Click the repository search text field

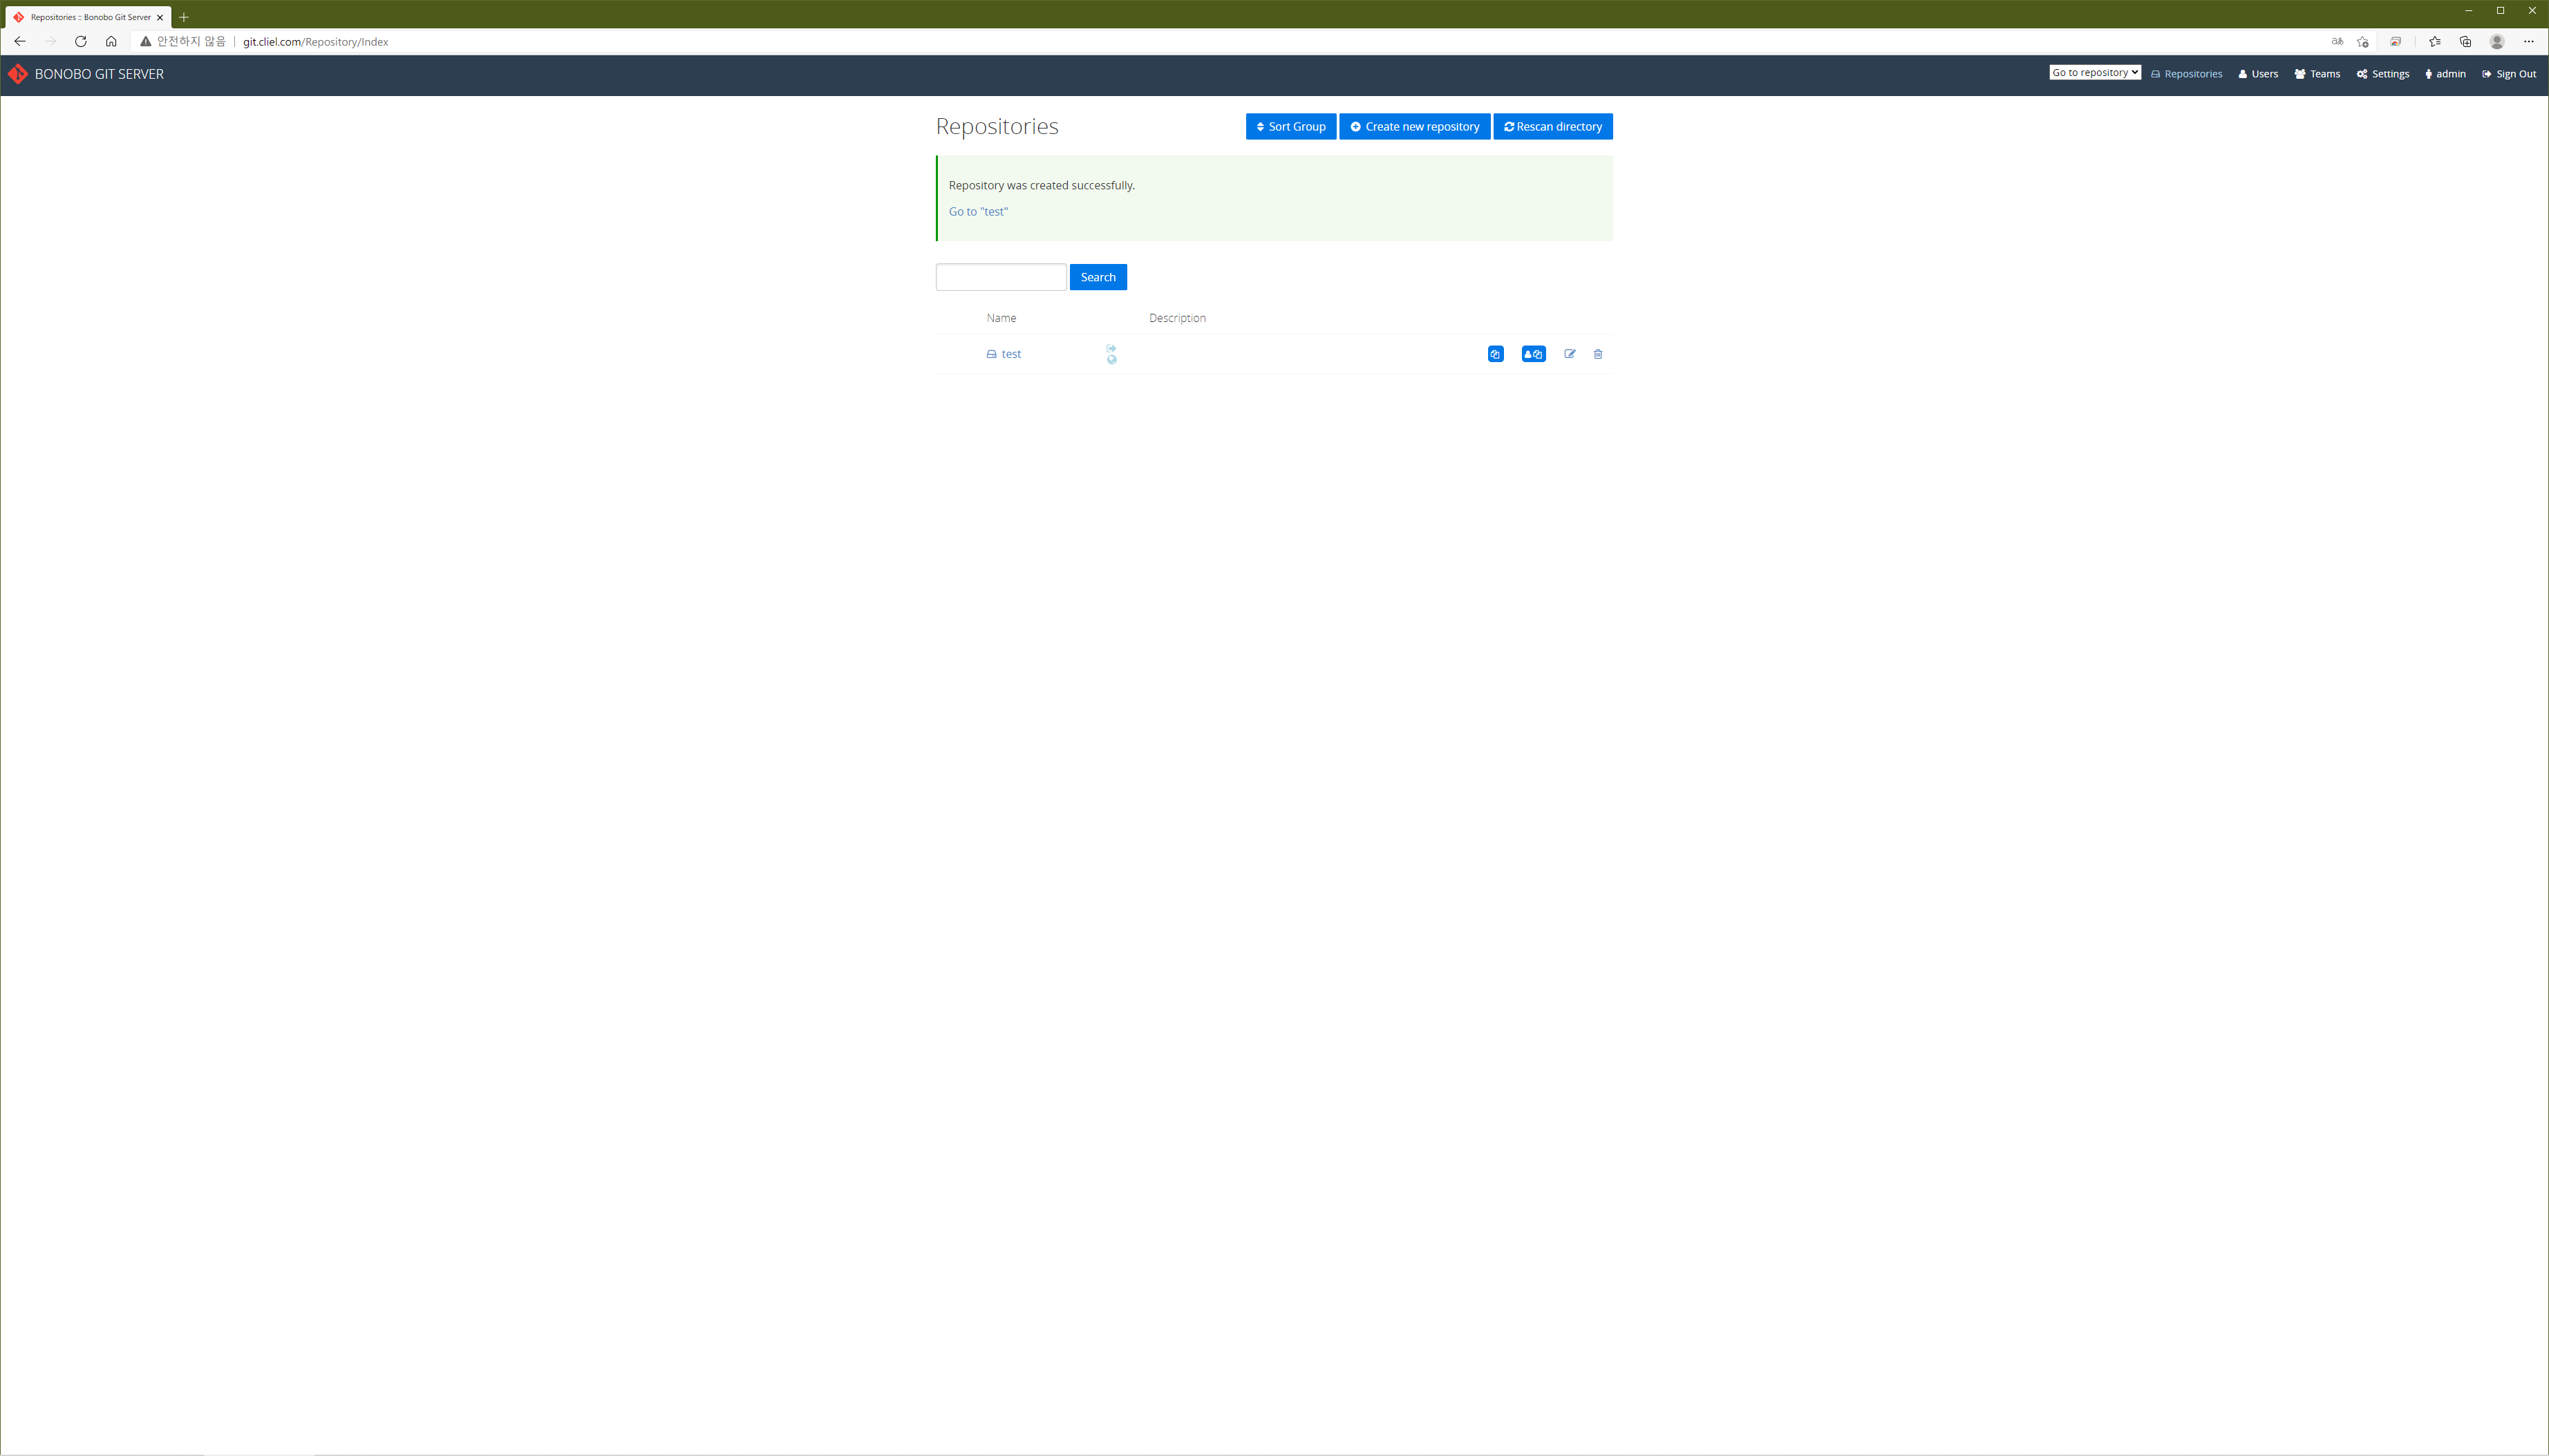pos(1000,277)
